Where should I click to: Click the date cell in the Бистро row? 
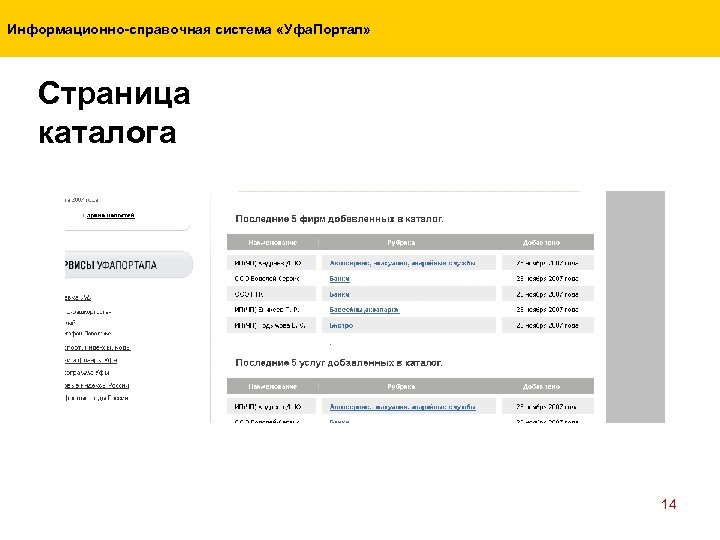548,325
